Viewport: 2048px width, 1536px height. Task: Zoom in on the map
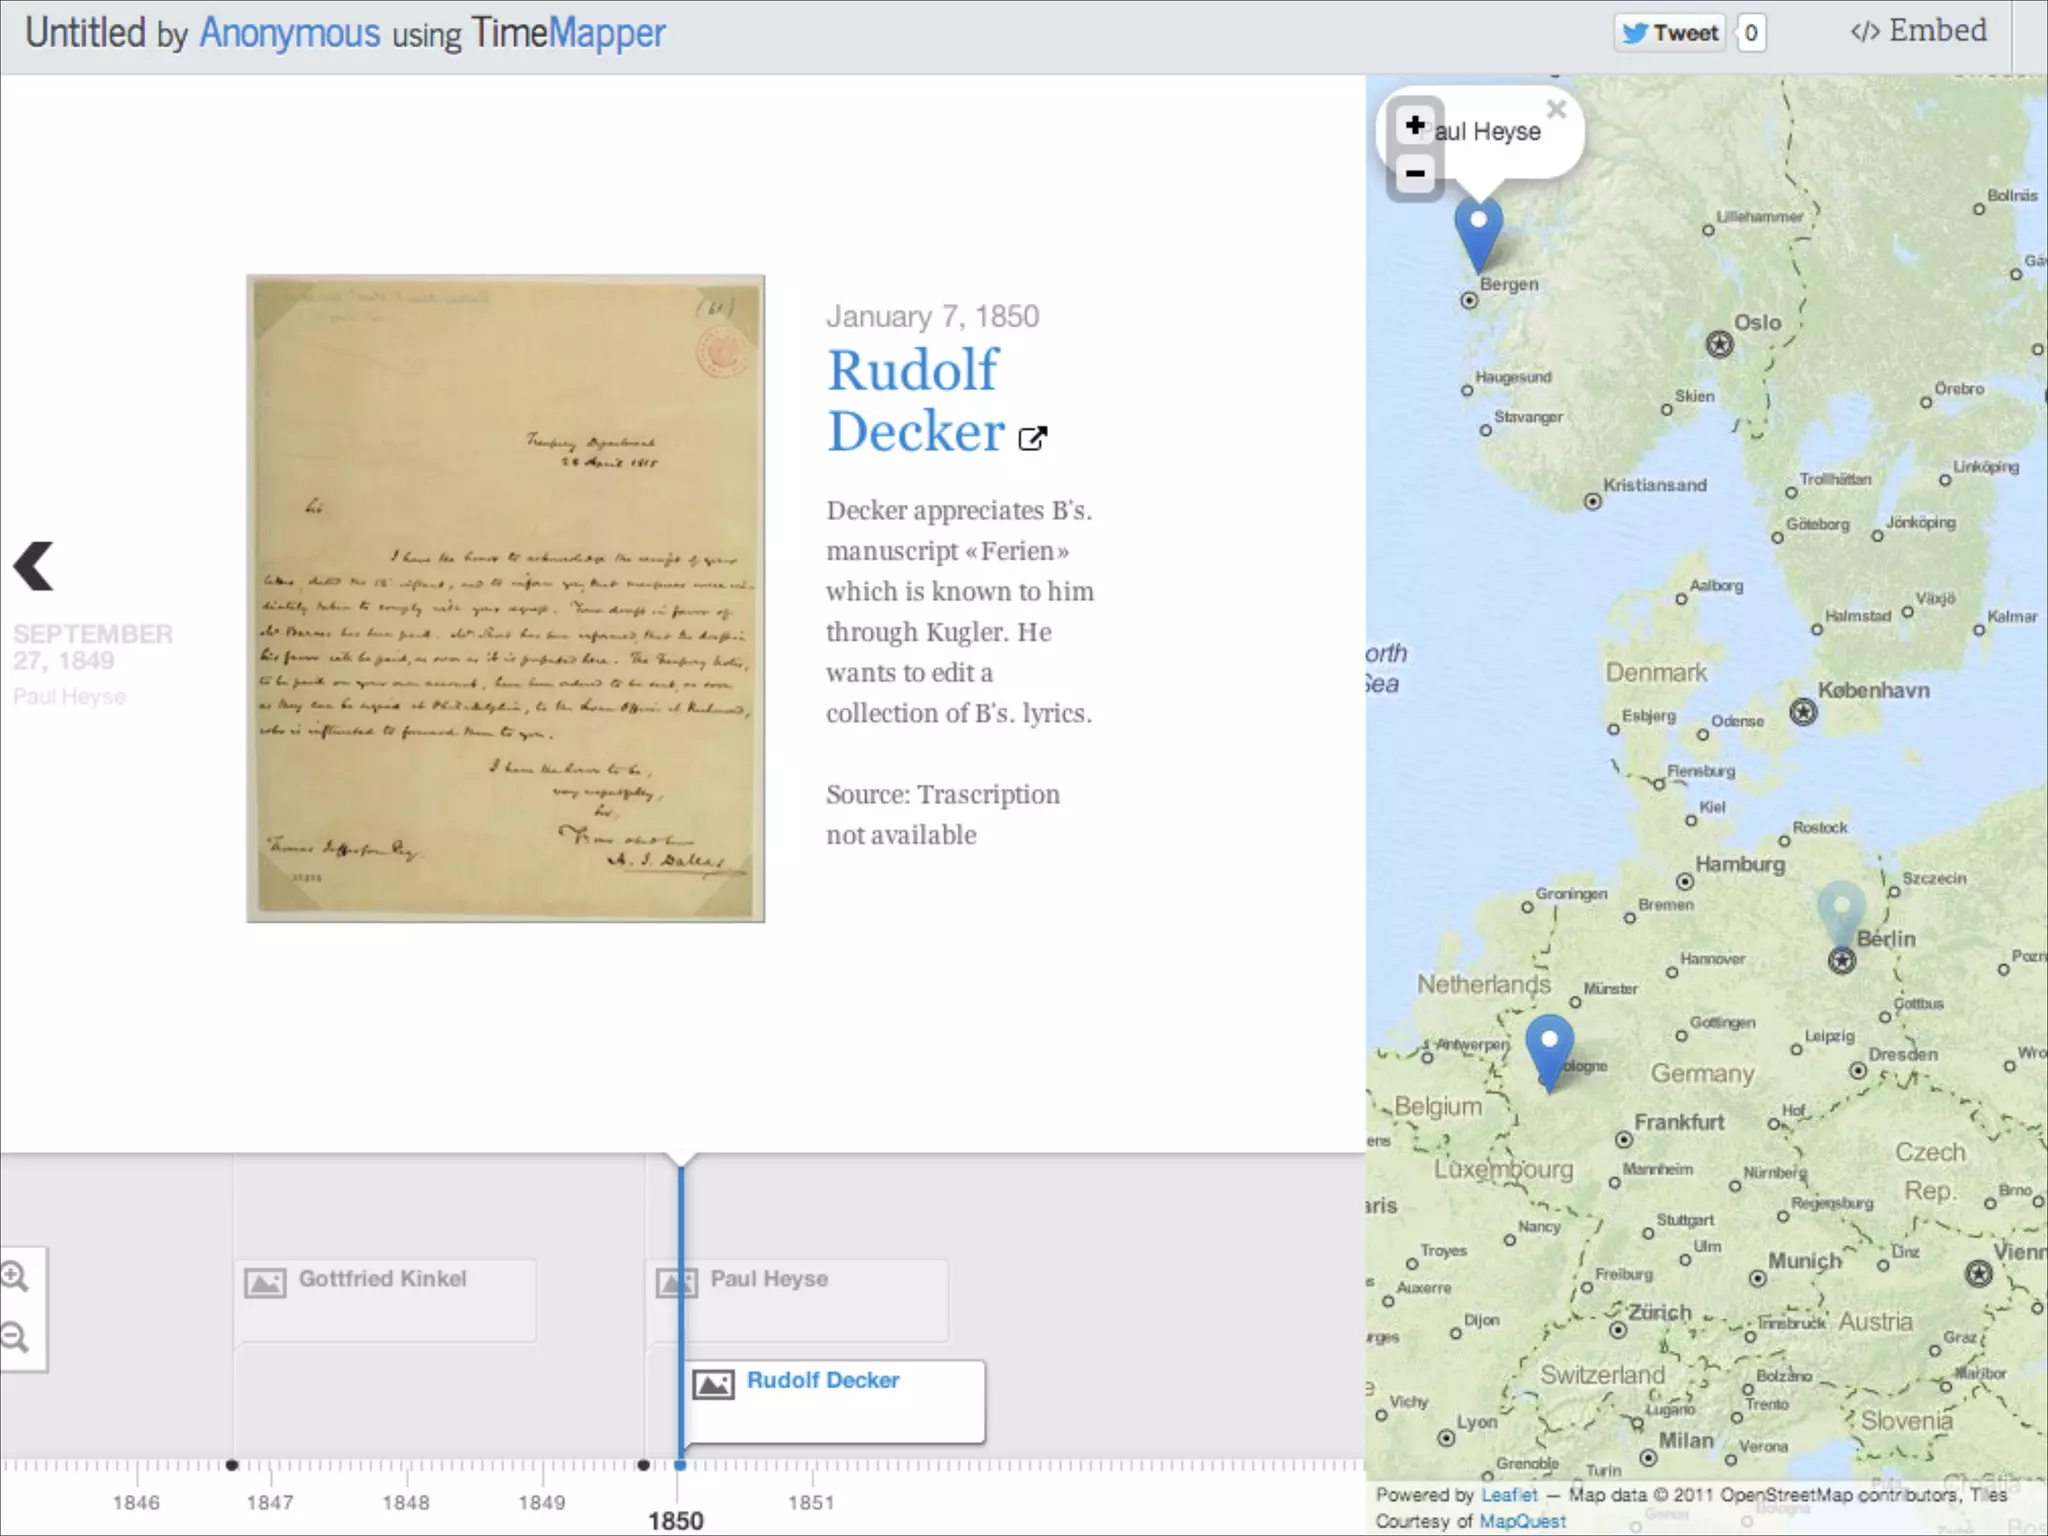(x=1414, y=126)
